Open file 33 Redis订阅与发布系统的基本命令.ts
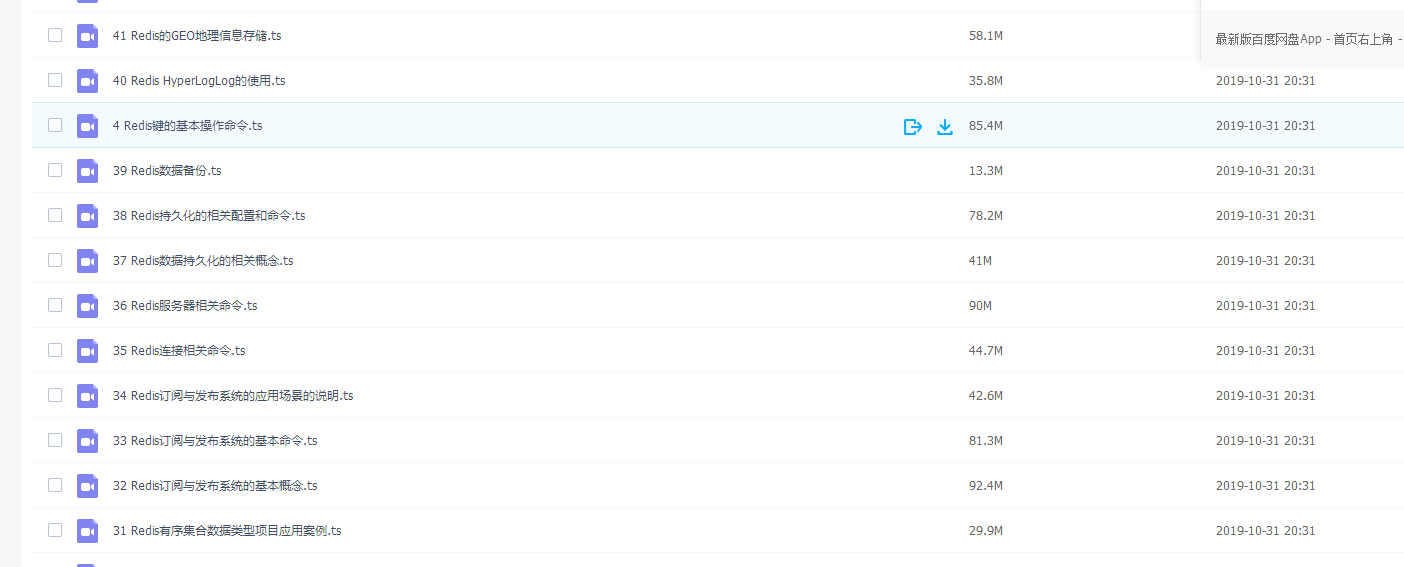Screen dimensions: 1404x567 (x=215, y=441)
